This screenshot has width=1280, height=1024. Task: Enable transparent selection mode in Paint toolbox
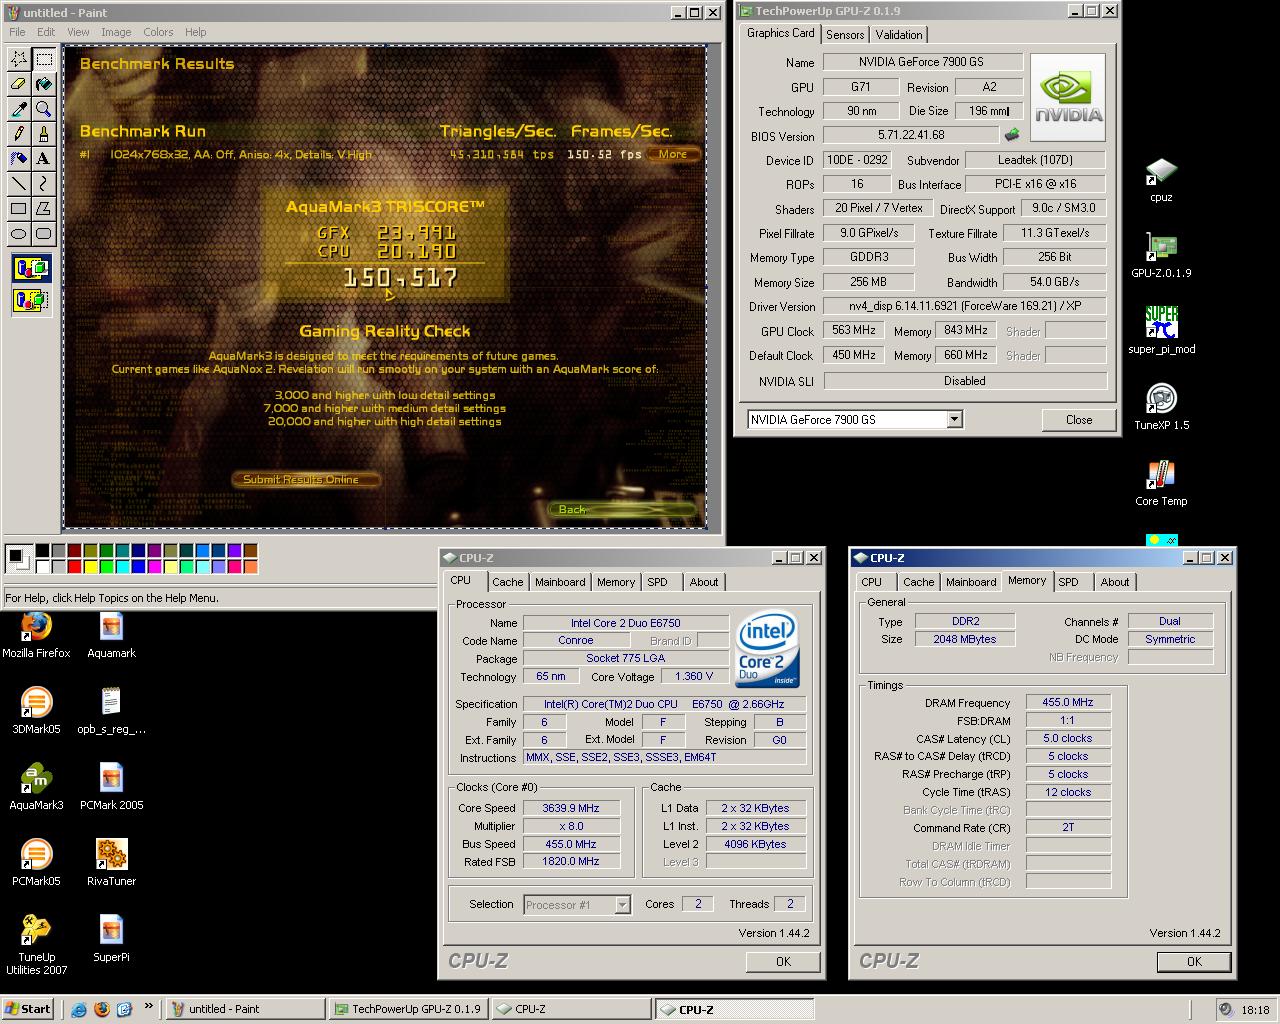pyautogui.click(x=31, y=299)
